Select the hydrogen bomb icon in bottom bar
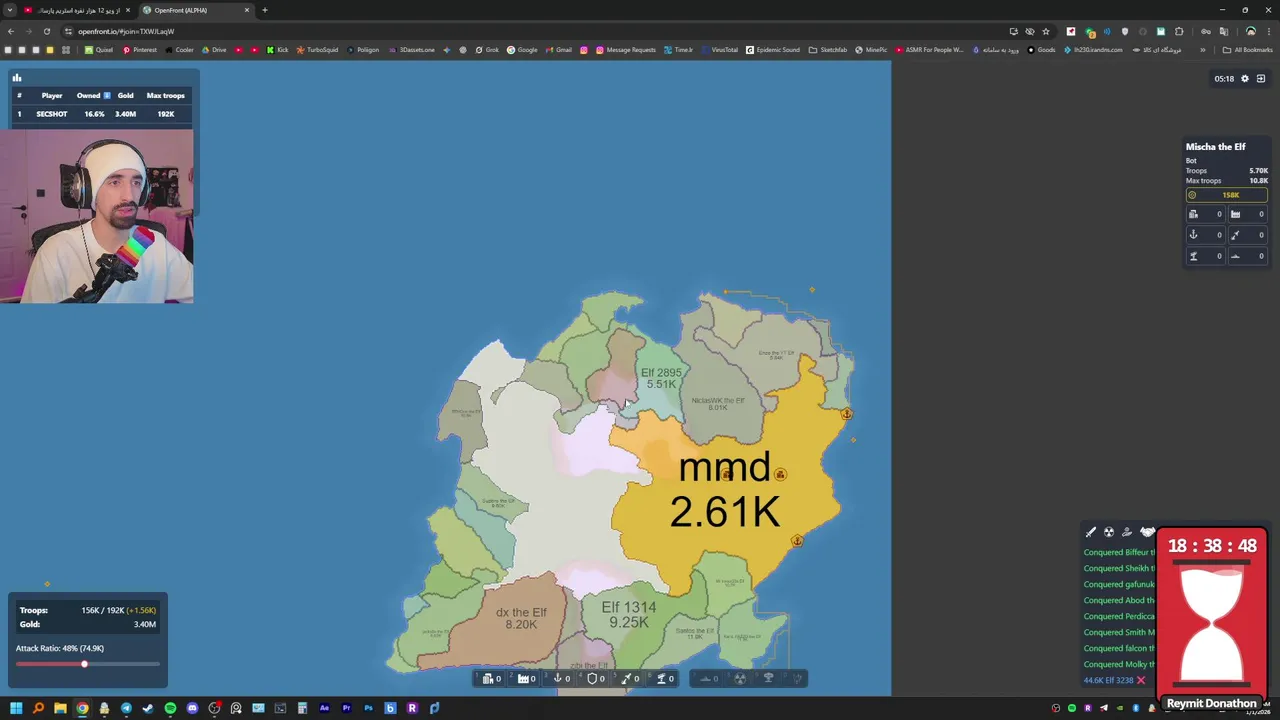The height and width of the screenshot is (720, 1280). click(x=768, y=679)
